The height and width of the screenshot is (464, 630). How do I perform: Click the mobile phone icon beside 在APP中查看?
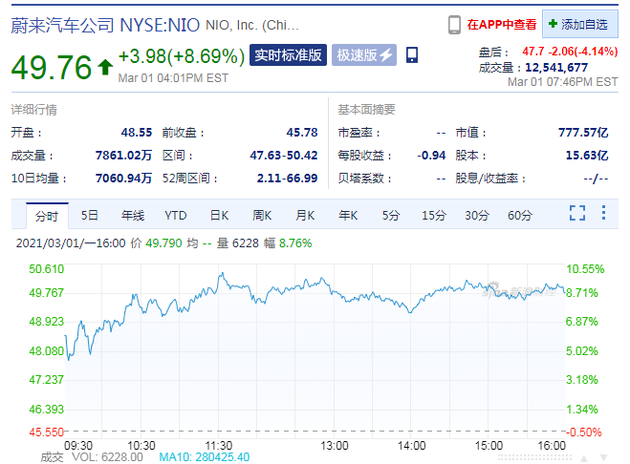(x=454, y=25)
